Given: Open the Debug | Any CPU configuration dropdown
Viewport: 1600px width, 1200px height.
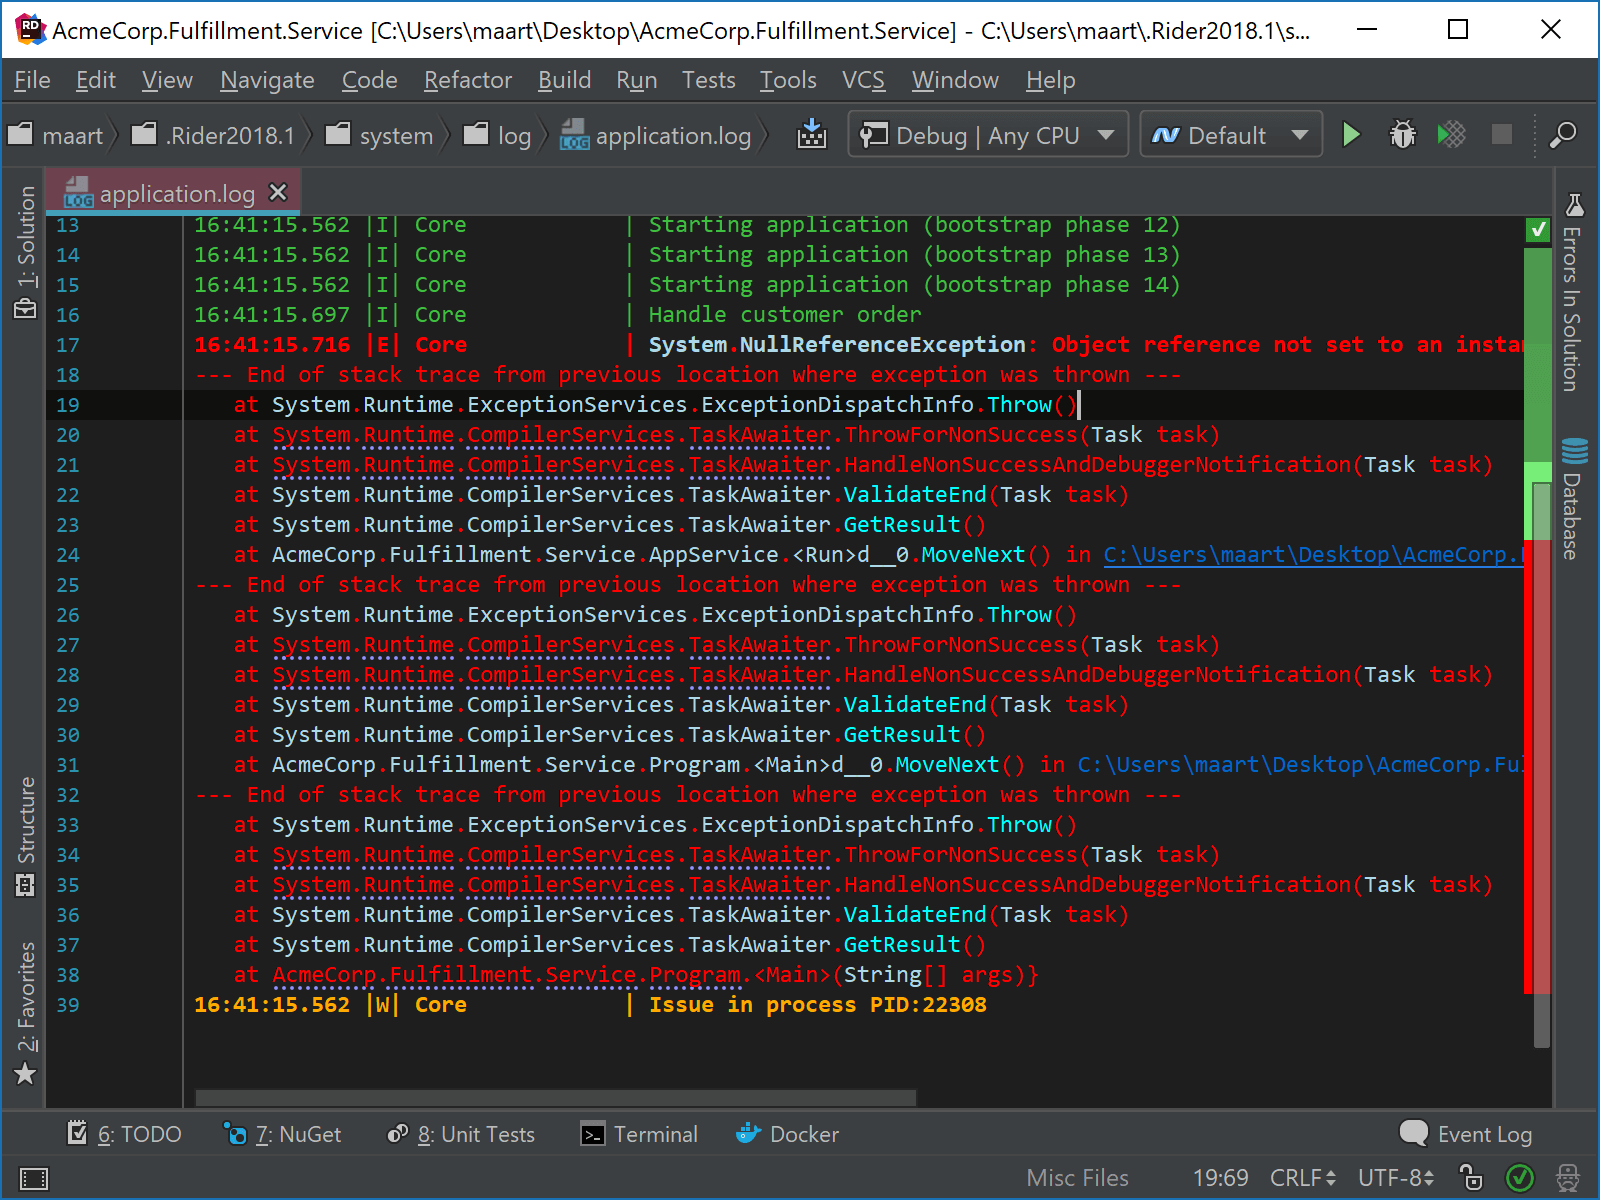Looking at the screenshot, I should (x=988, y=134).
